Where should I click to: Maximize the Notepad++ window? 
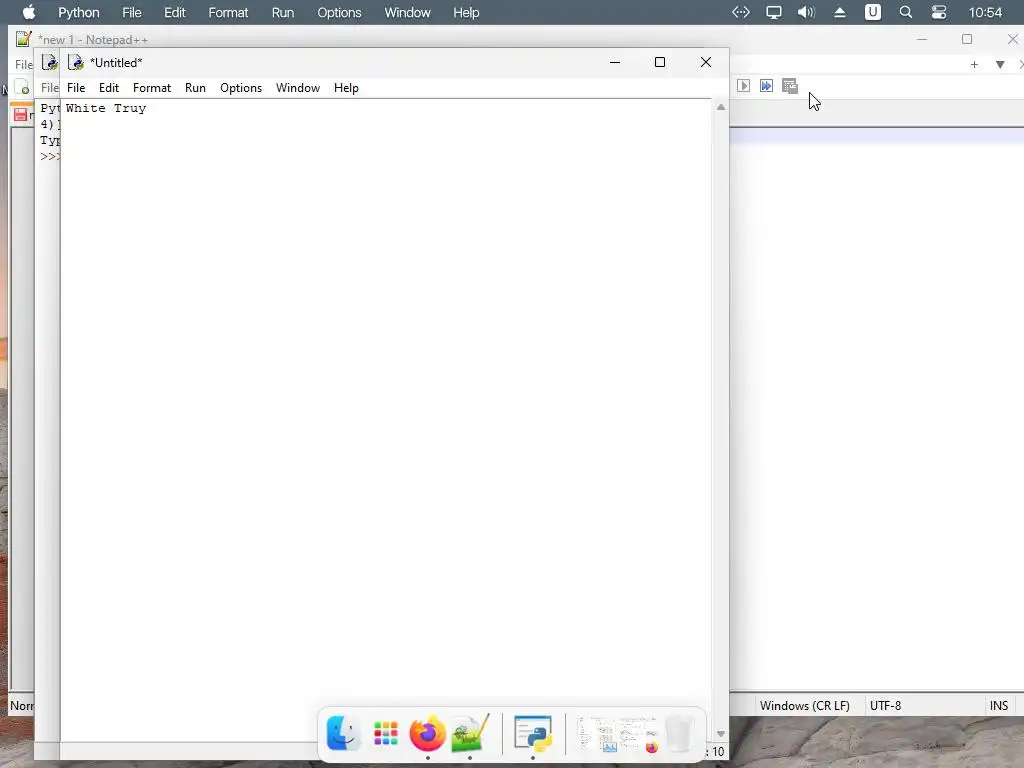click(967, 39)
